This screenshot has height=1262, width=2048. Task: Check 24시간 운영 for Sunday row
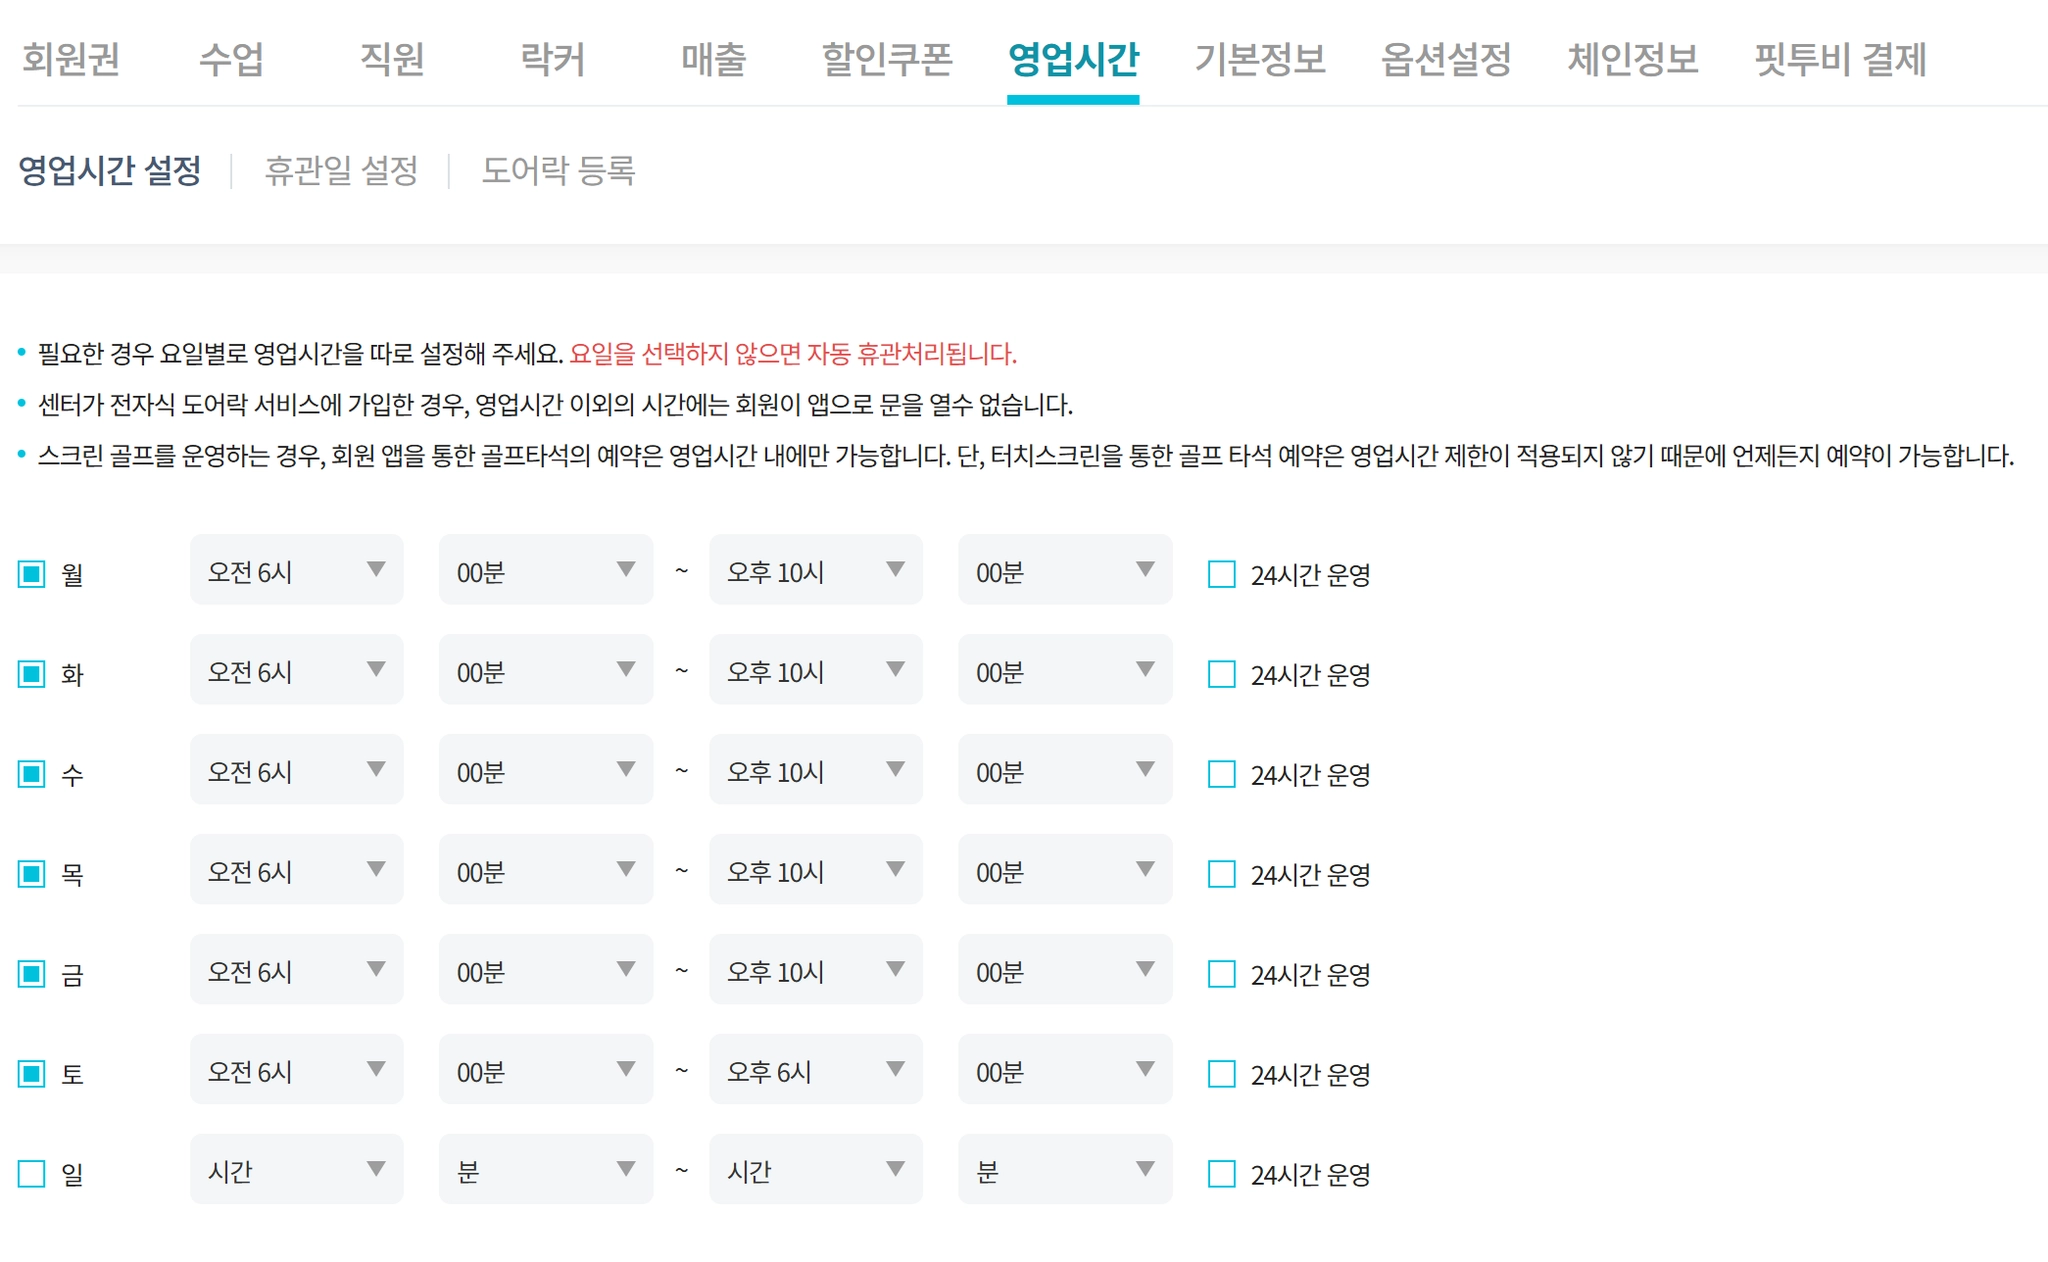[x=1222, y=1173]
